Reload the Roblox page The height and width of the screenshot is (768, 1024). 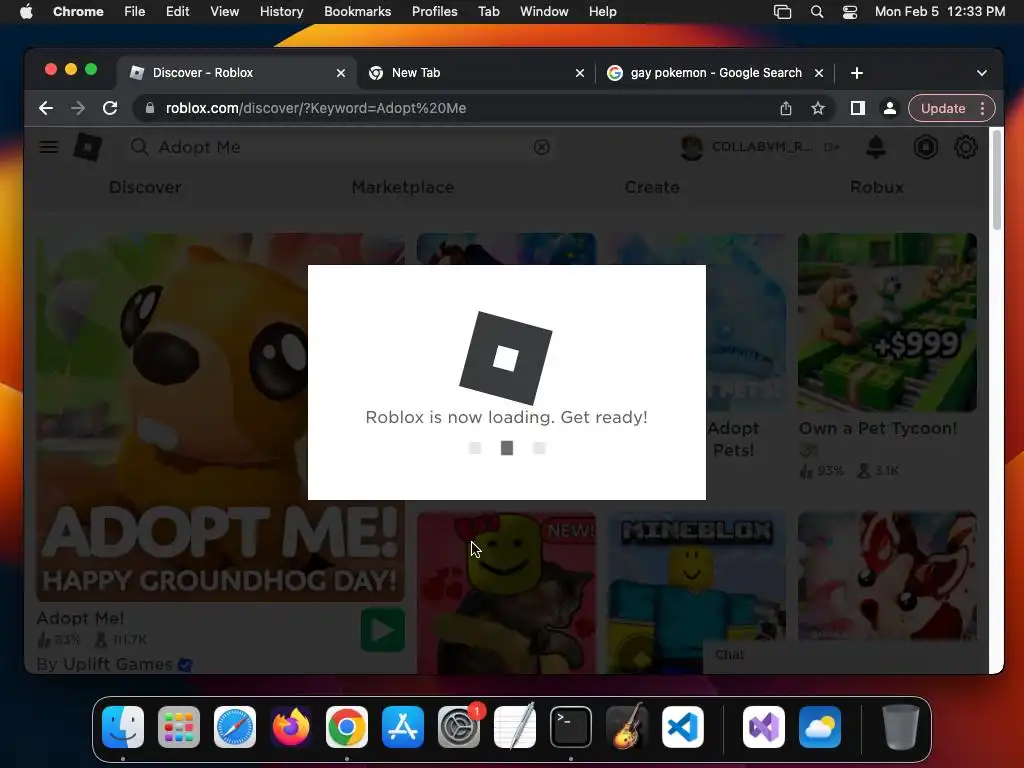tap(110, 108)
